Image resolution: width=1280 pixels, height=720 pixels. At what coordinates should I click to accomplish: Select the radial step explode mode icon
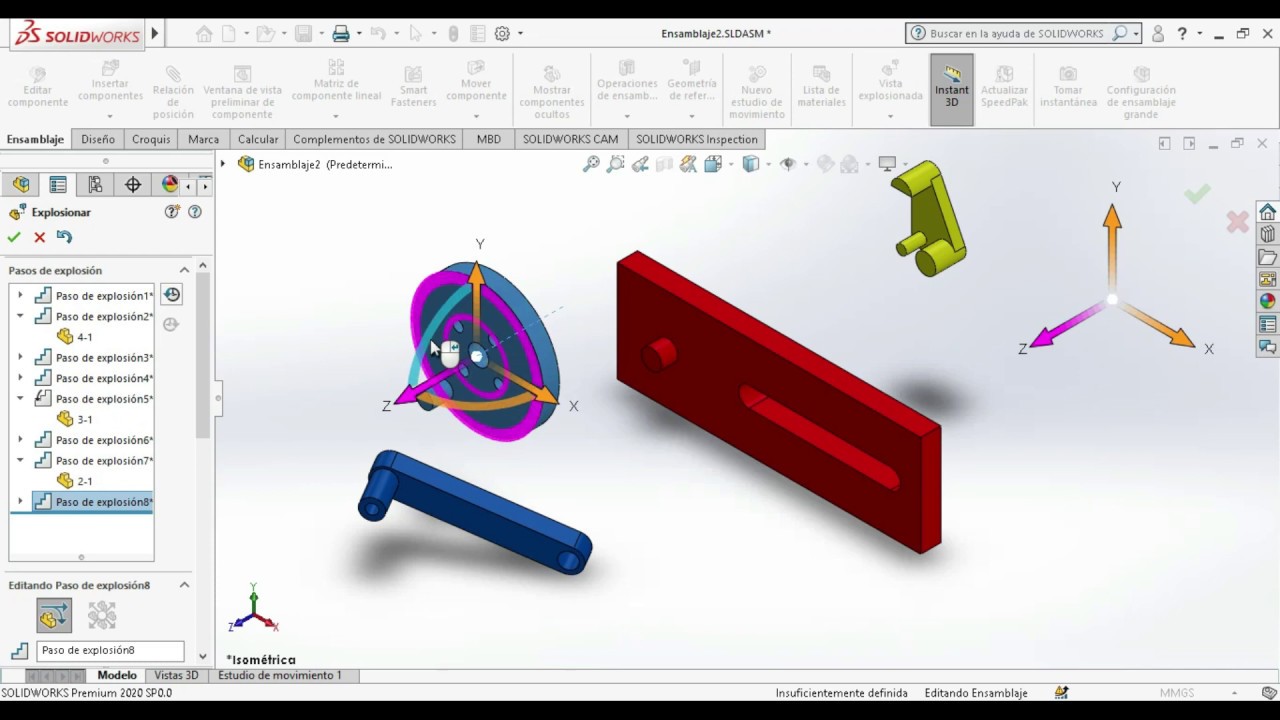click(102, 615)
